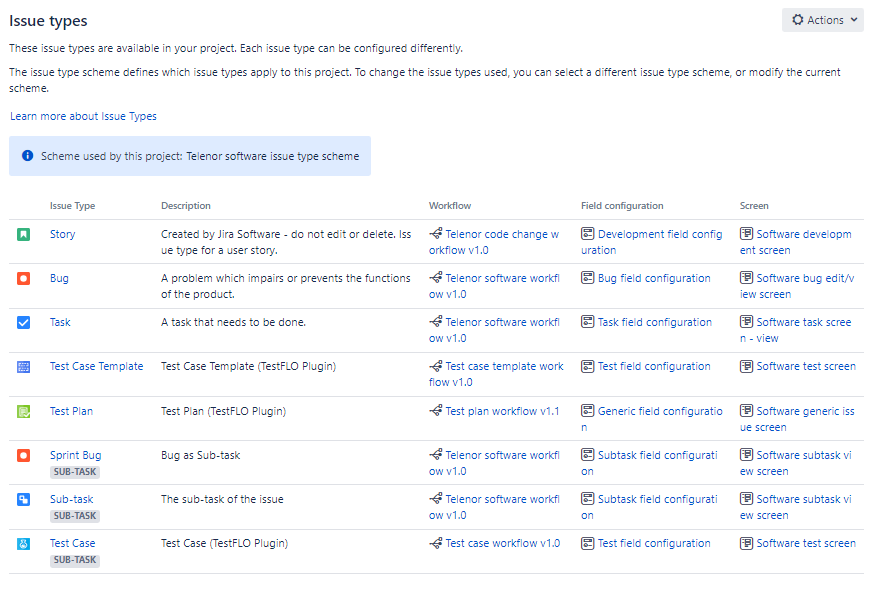Open Test plan workflow v1.1

[502, 411]
